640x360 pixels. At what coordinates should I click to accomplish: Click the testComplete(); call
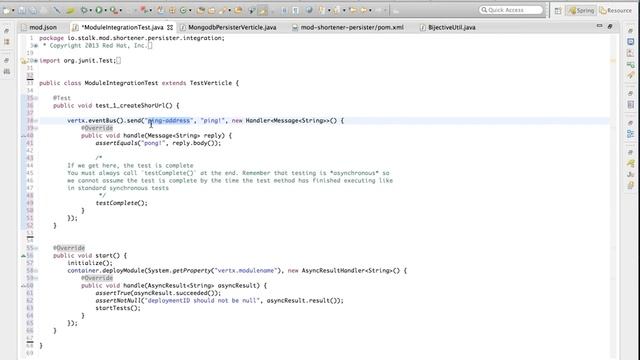[122, 203]
